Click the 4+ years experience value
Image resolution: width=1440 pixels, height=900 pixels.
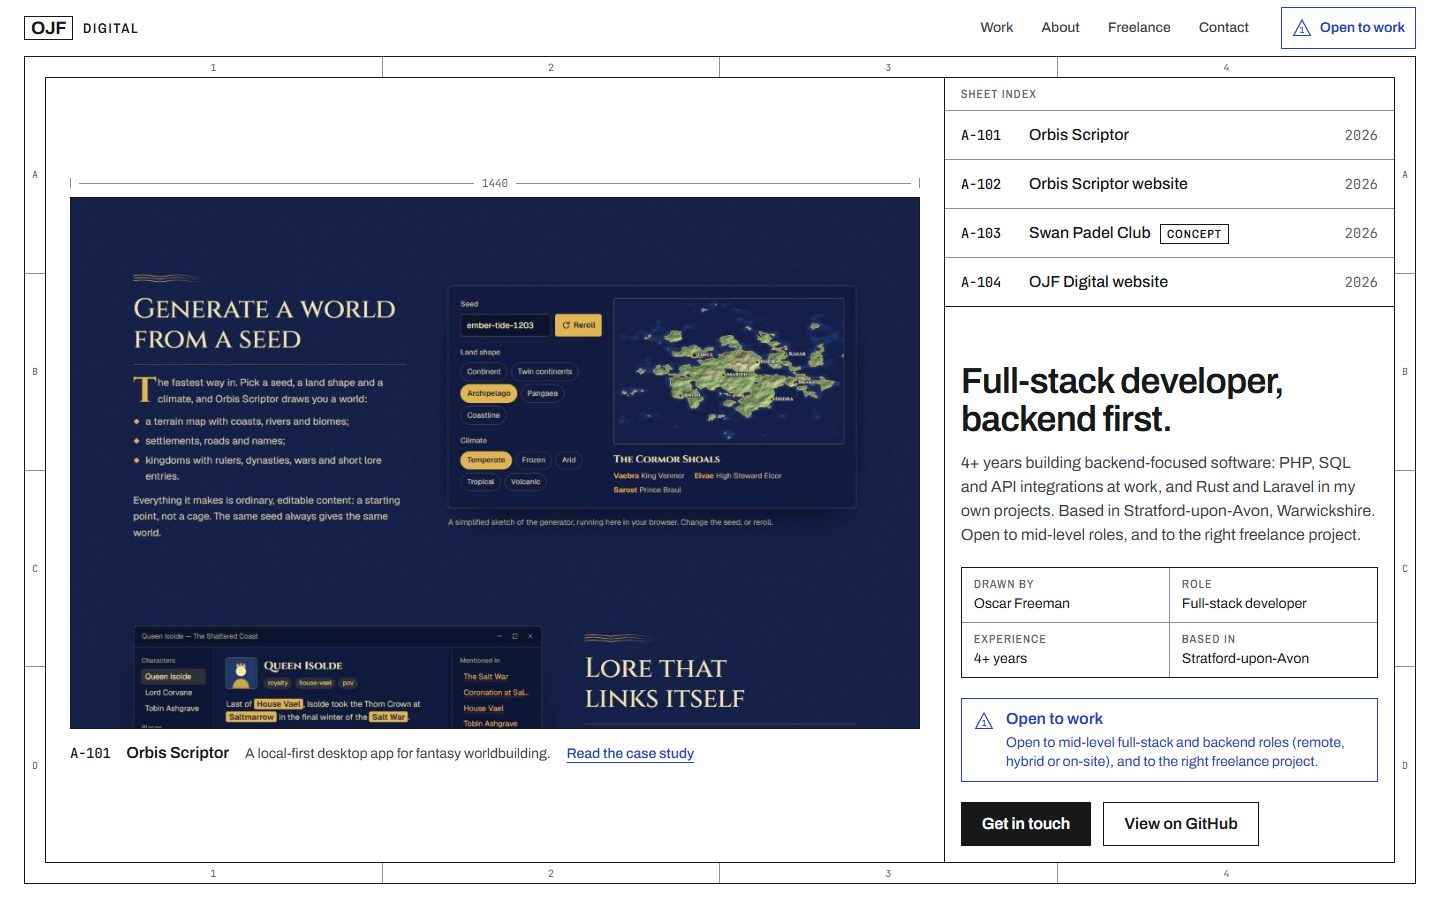[1000, 658]
